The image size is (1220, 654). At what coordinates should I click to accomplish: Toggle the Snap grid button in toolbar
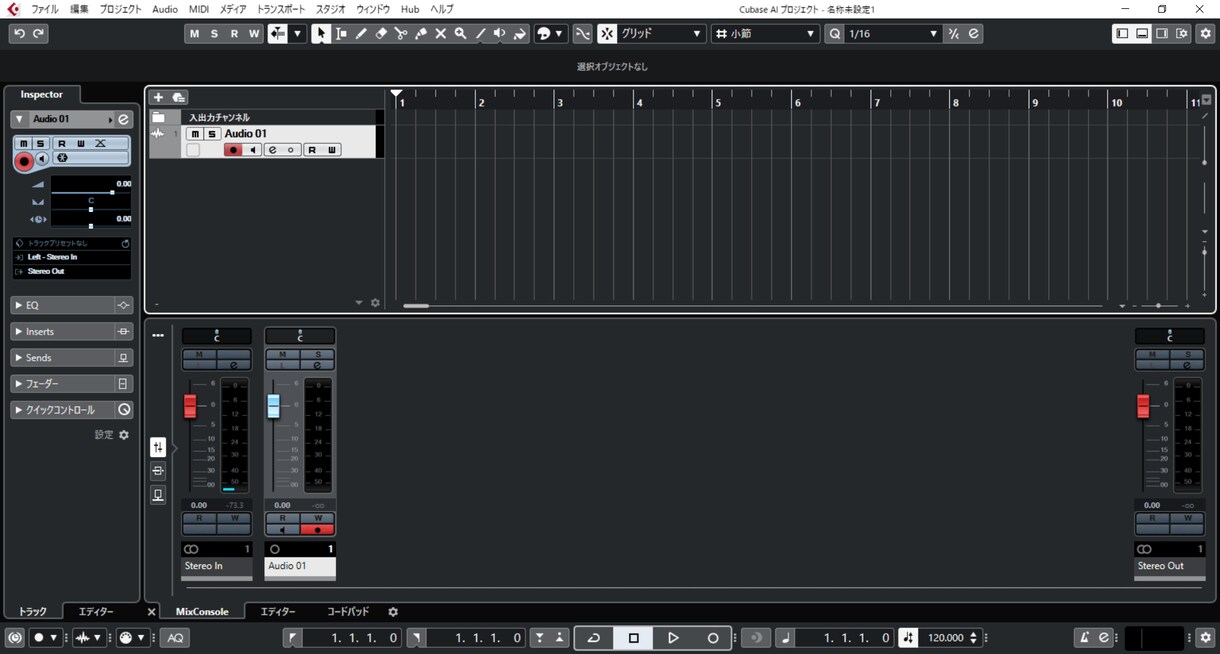click(607, 34)
